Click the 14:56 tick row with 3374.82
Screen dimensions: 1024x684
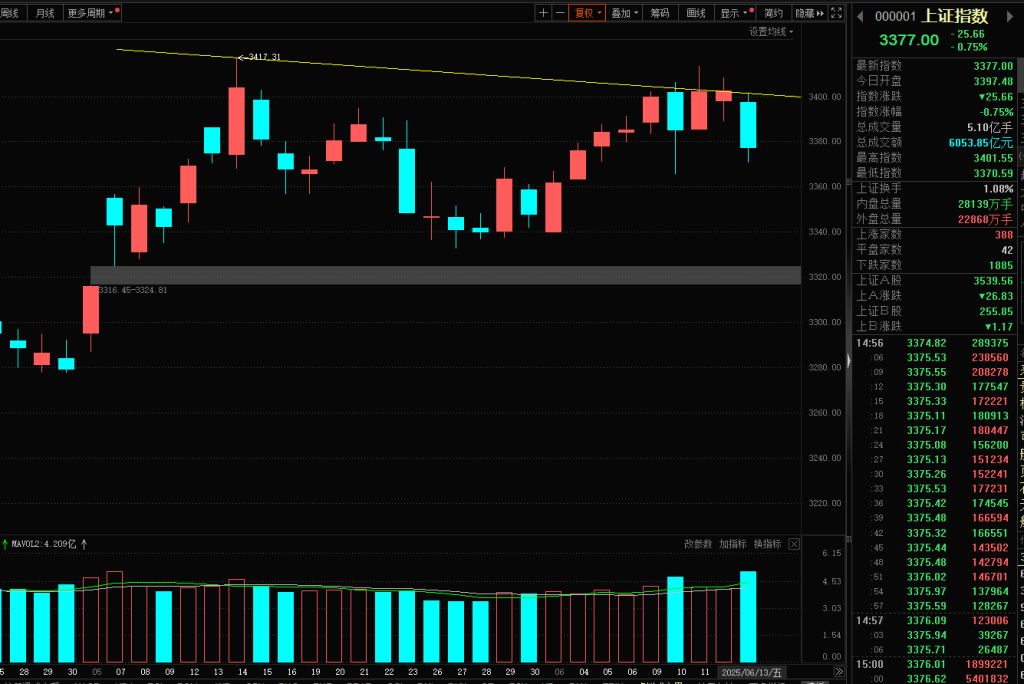pos(934,343)
